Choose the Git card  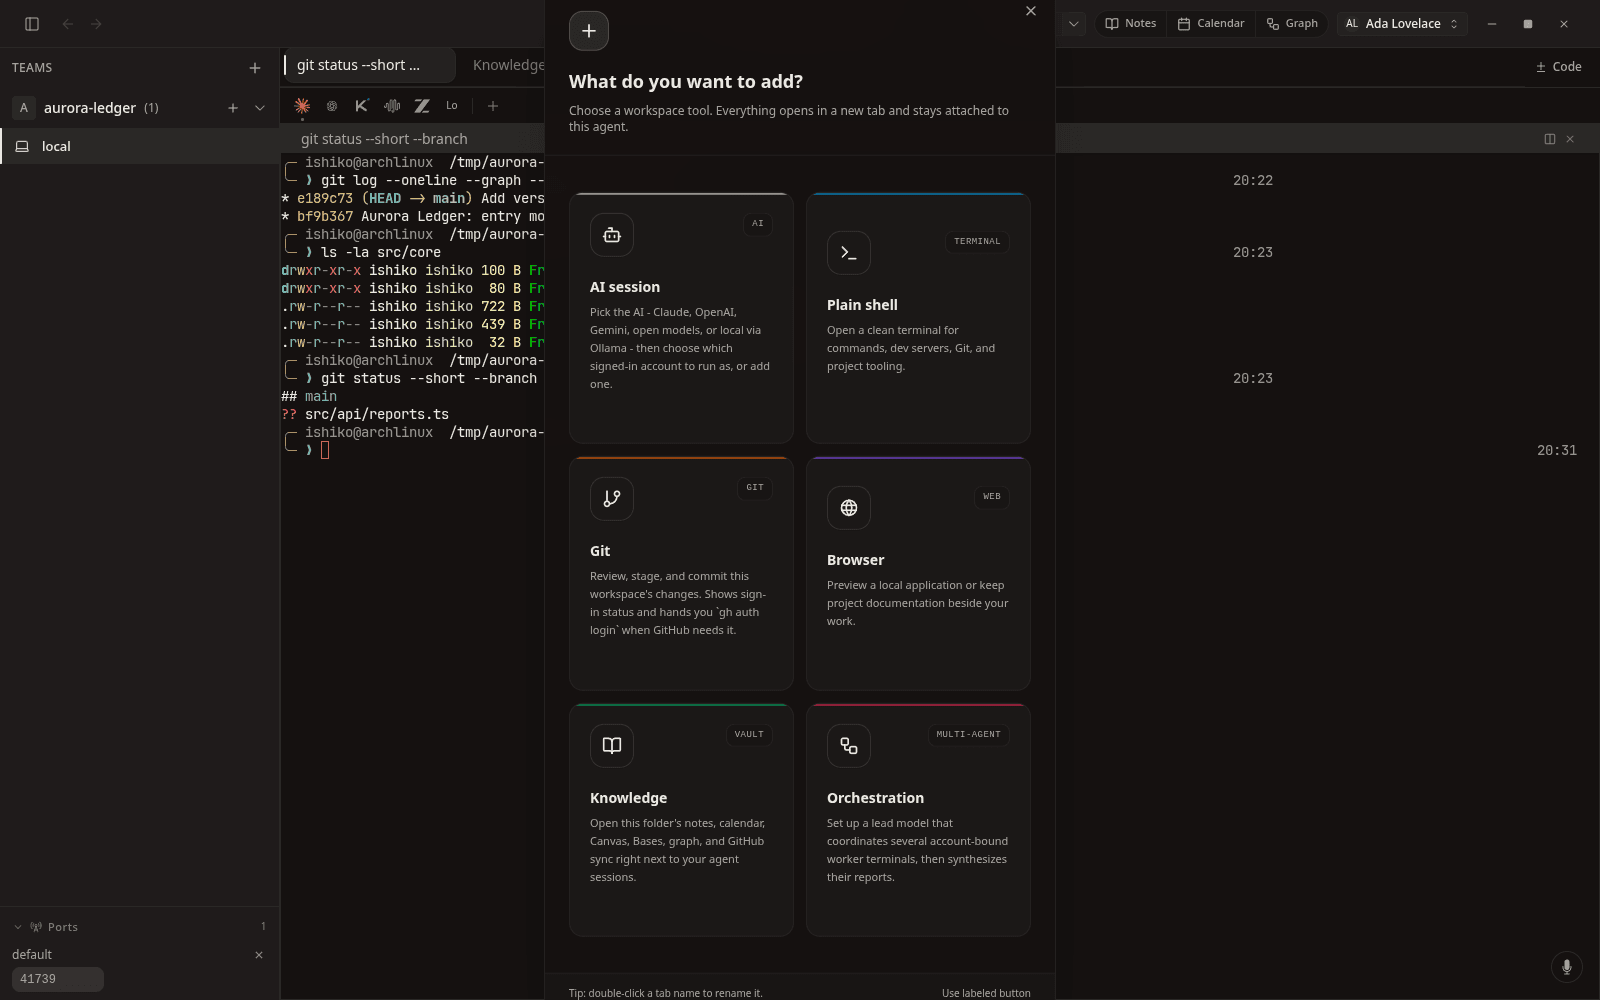(681, 574)
